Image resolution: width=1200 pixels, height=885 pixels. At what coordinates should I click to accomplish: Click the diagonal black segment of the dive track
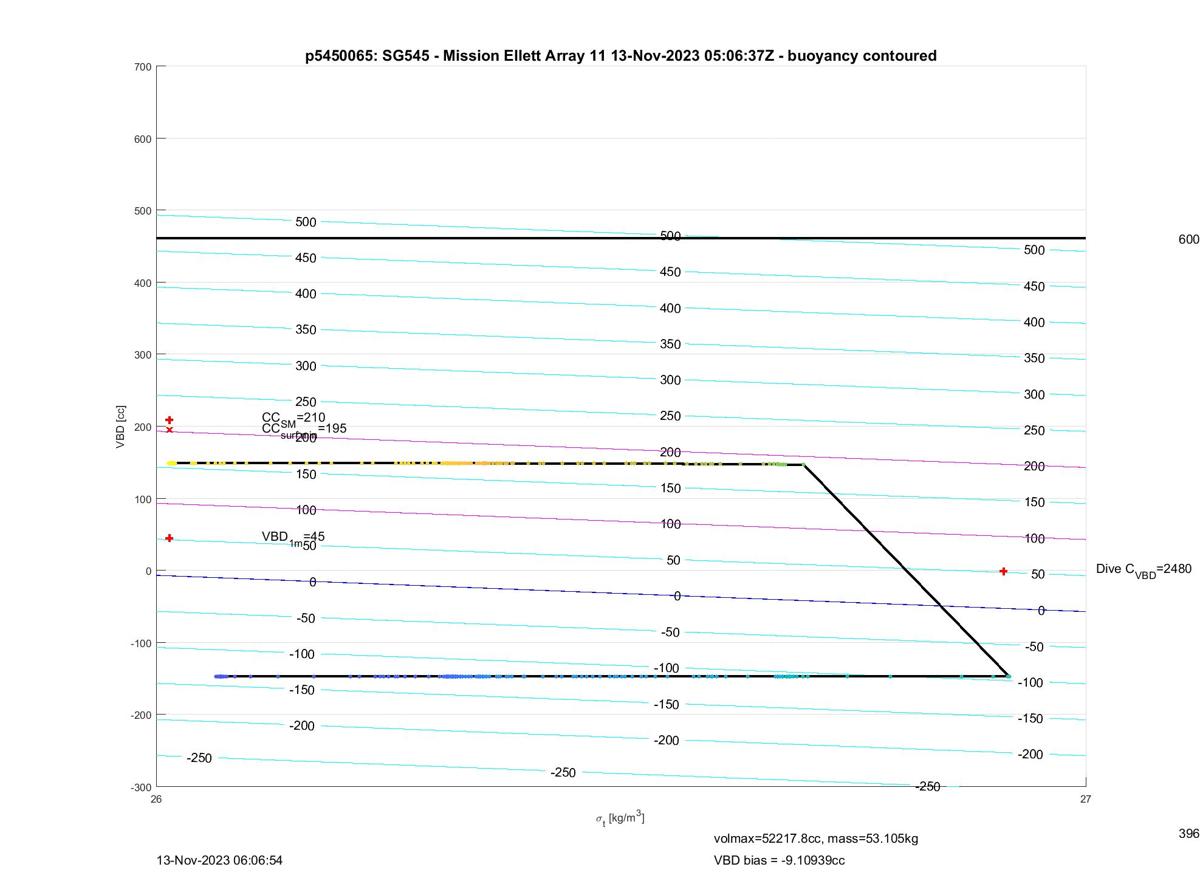click(906, 570)
